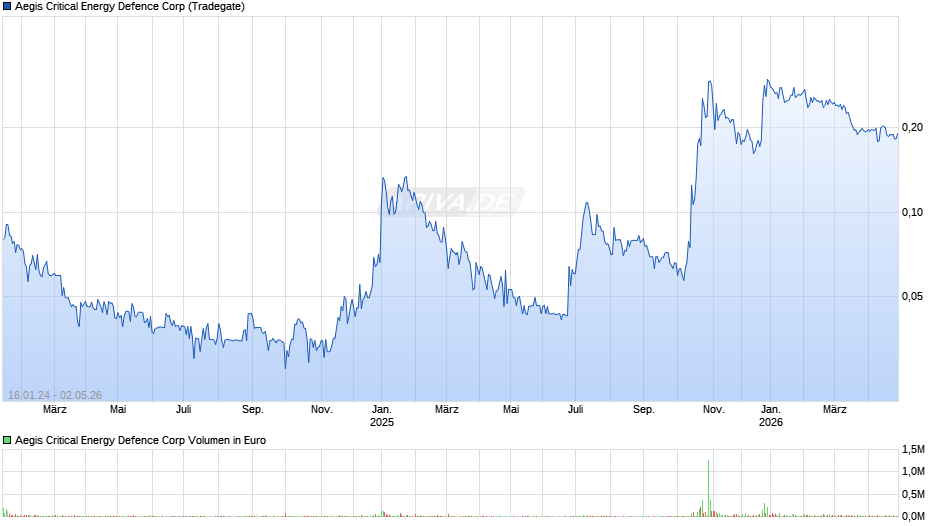Click the 'Aegis Critical Energy Defence Corp Volumen in Euro' label
The image size is (940, 526).
[140, 440]
